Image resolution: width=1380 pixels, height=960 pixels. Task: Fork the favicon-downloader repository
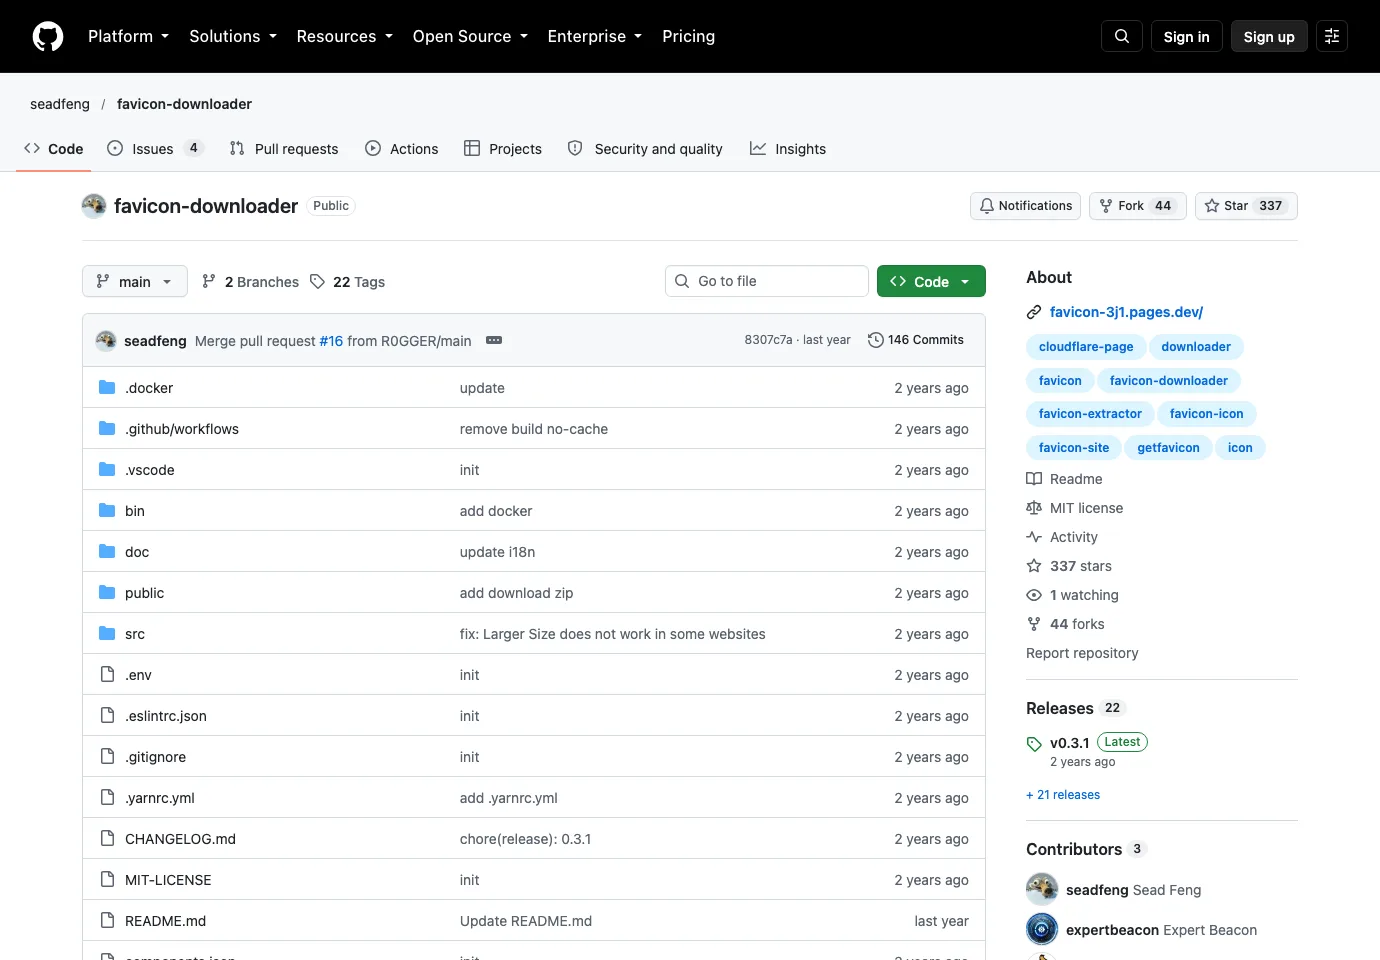tap(1138, 206)
